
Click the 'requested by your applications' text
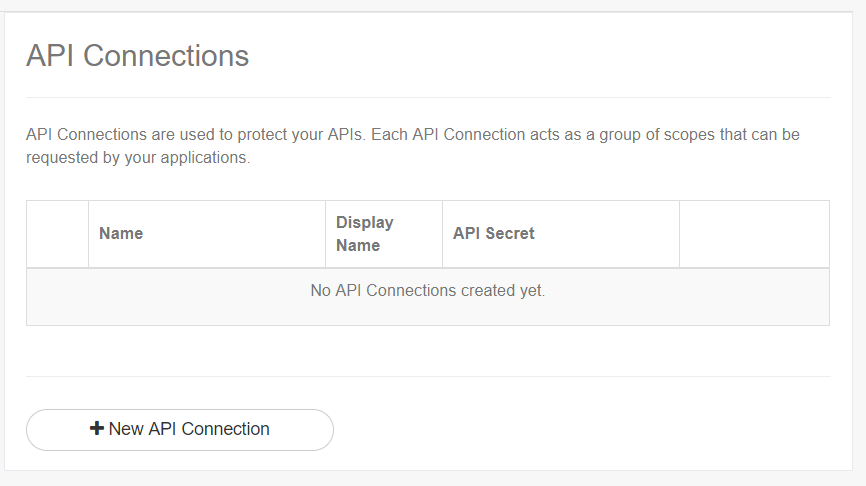[x=137, y=158]
